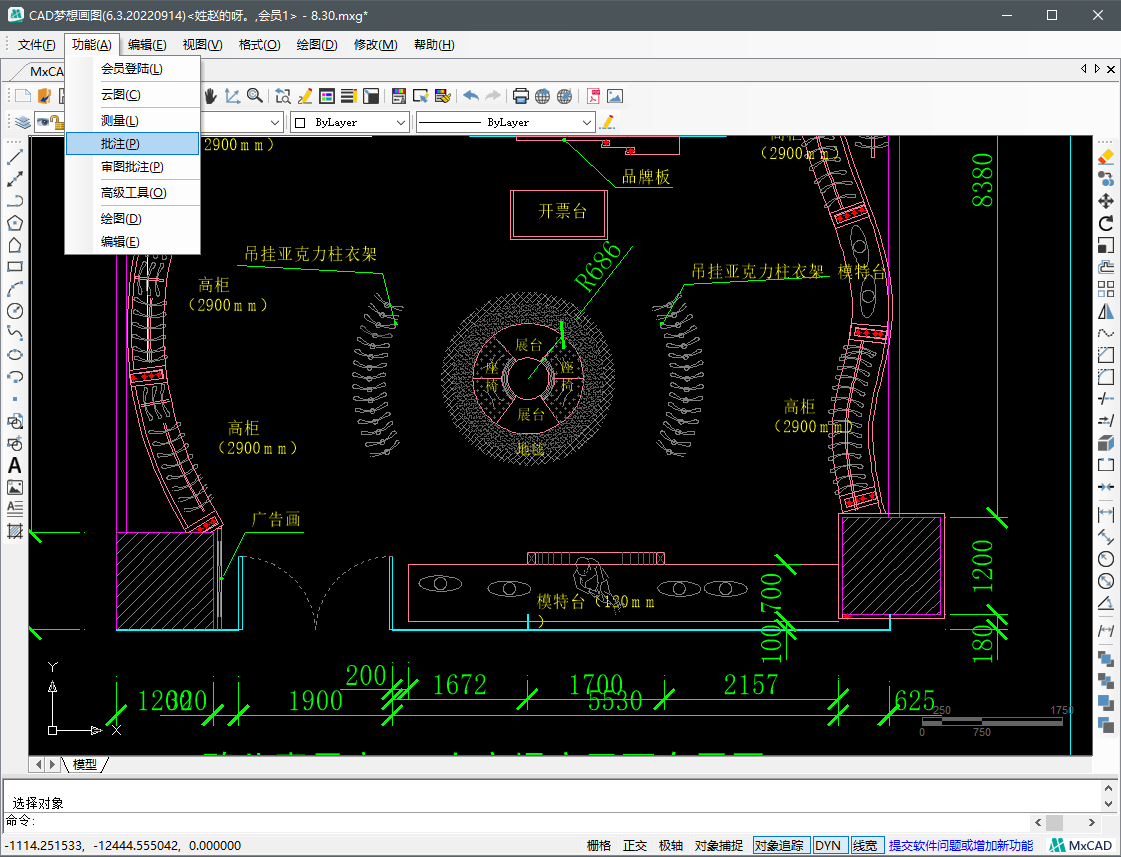The height and width of the screenshot is (857, 1121).
Task: Click the Zoom magnifier tool
Action: 254,96
